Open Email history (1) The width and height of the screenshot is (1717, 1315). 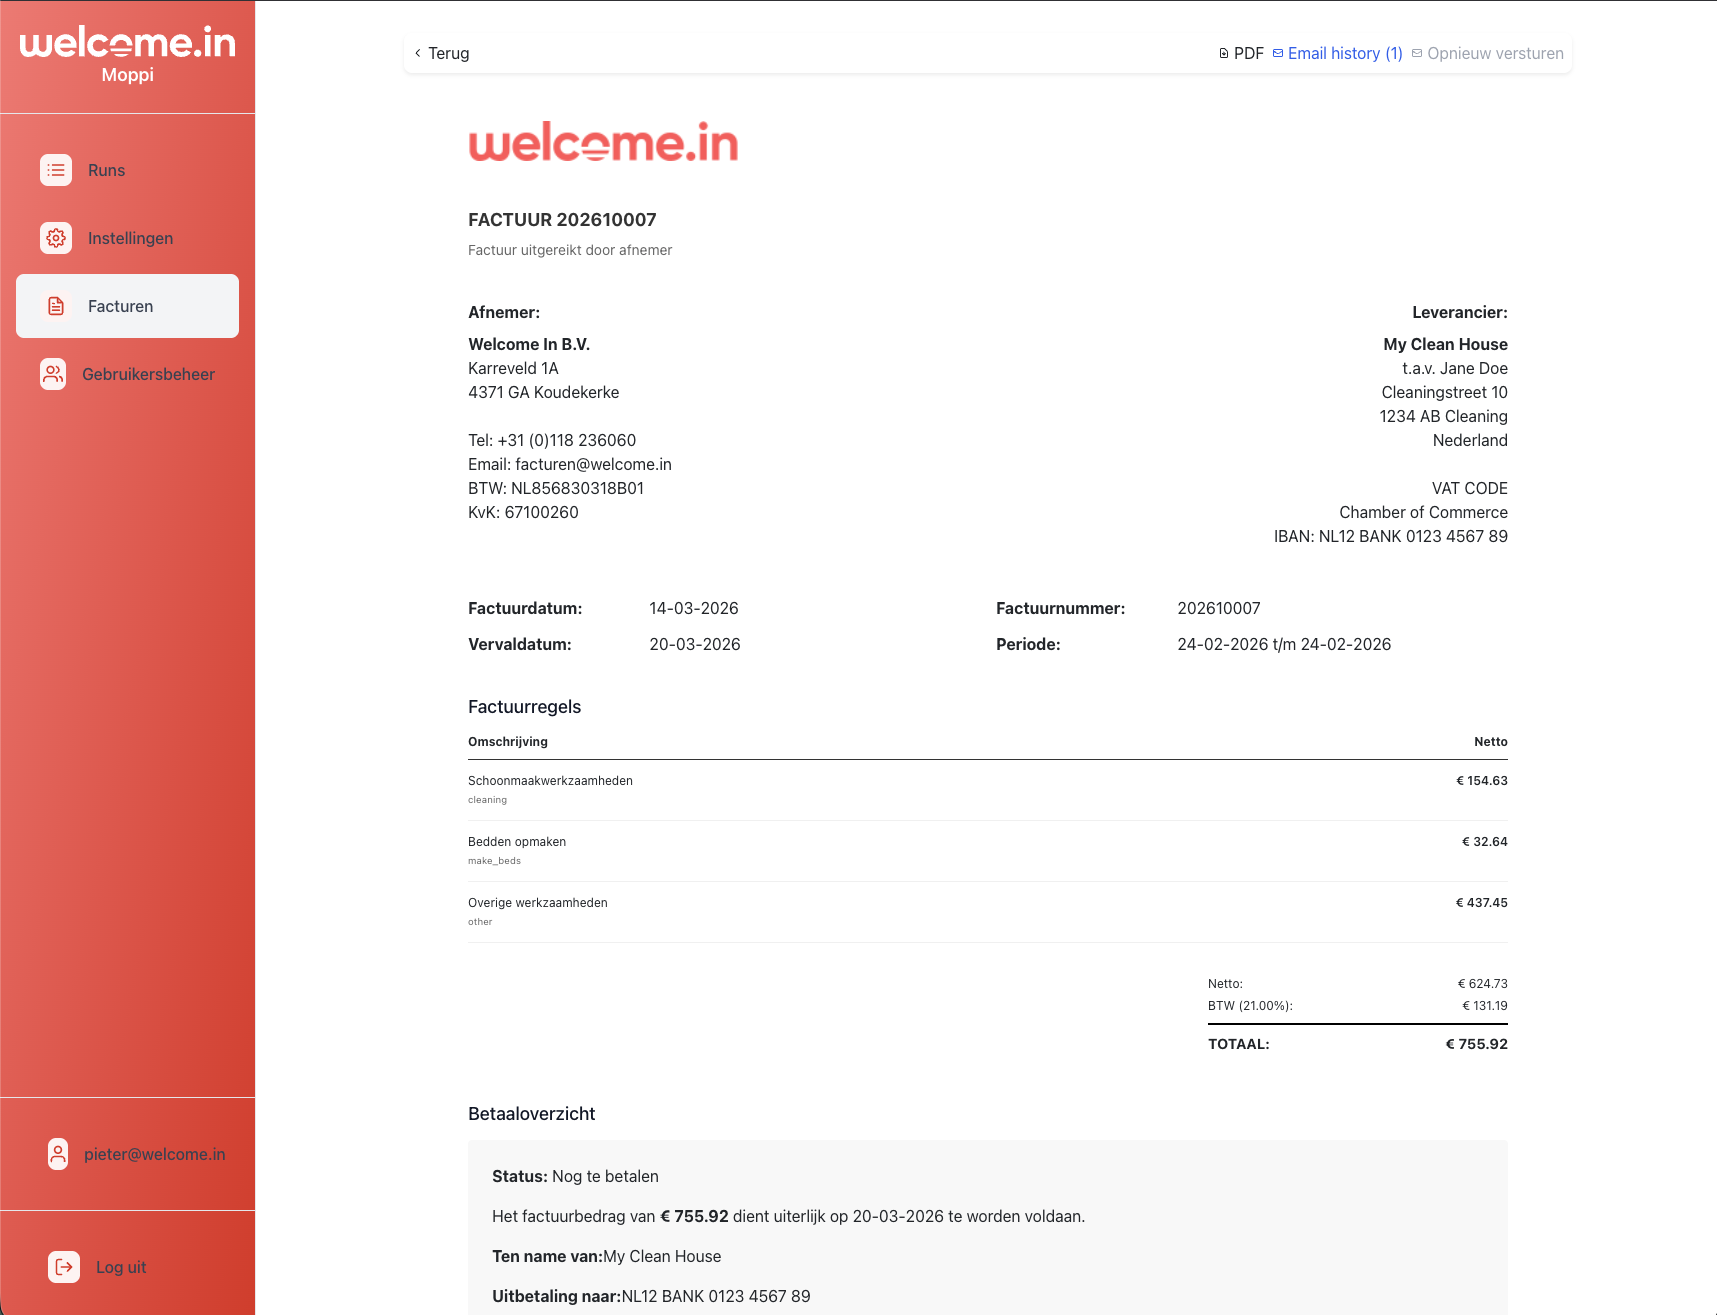[x=1345, y=52]
